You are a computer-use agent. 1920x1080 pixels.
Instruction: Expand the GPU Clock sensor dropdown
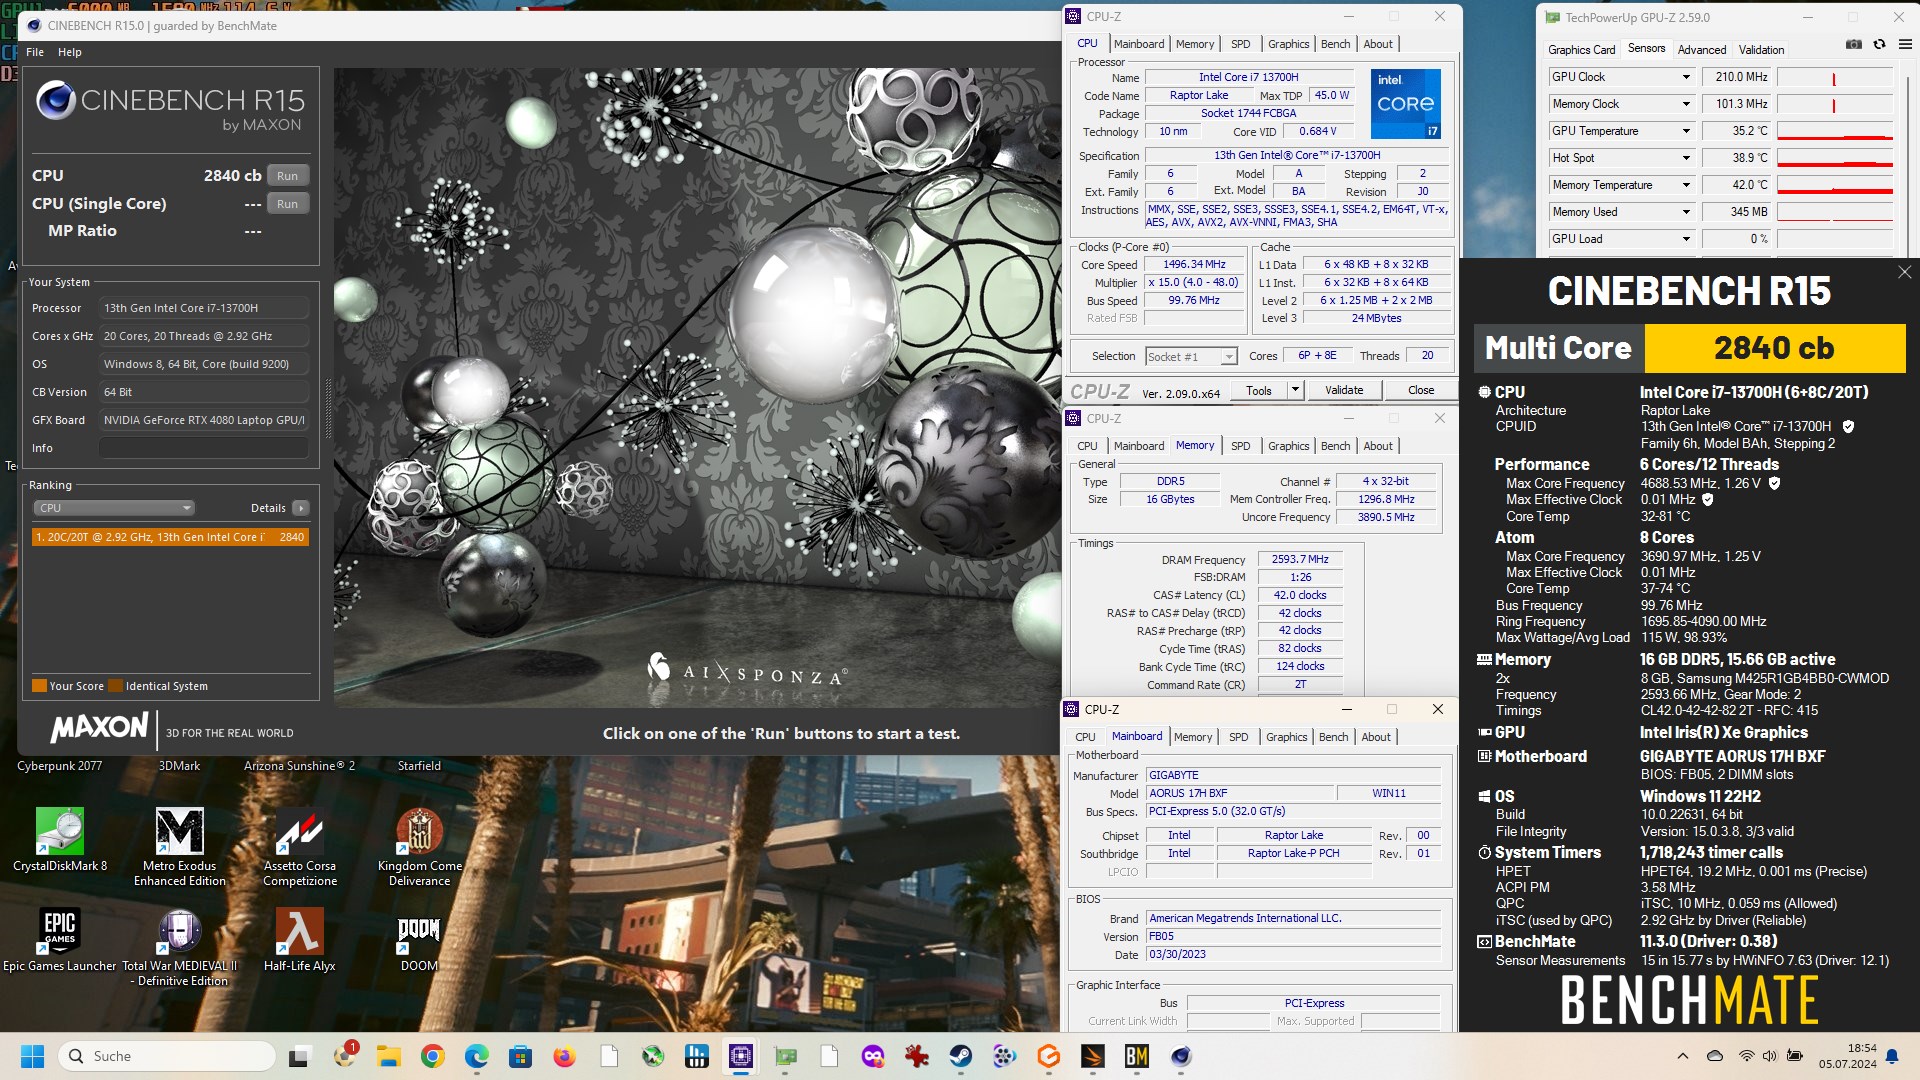click(x=1686, y=77)
